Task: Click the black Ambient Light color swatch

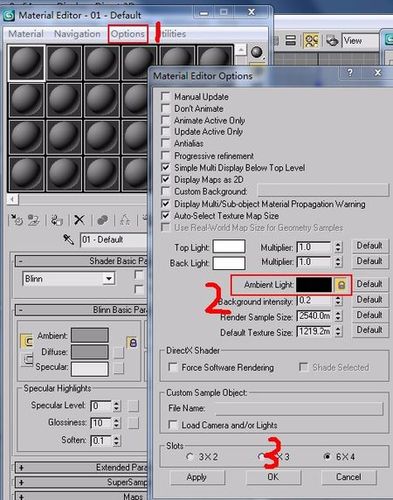Action: point(314,285)
